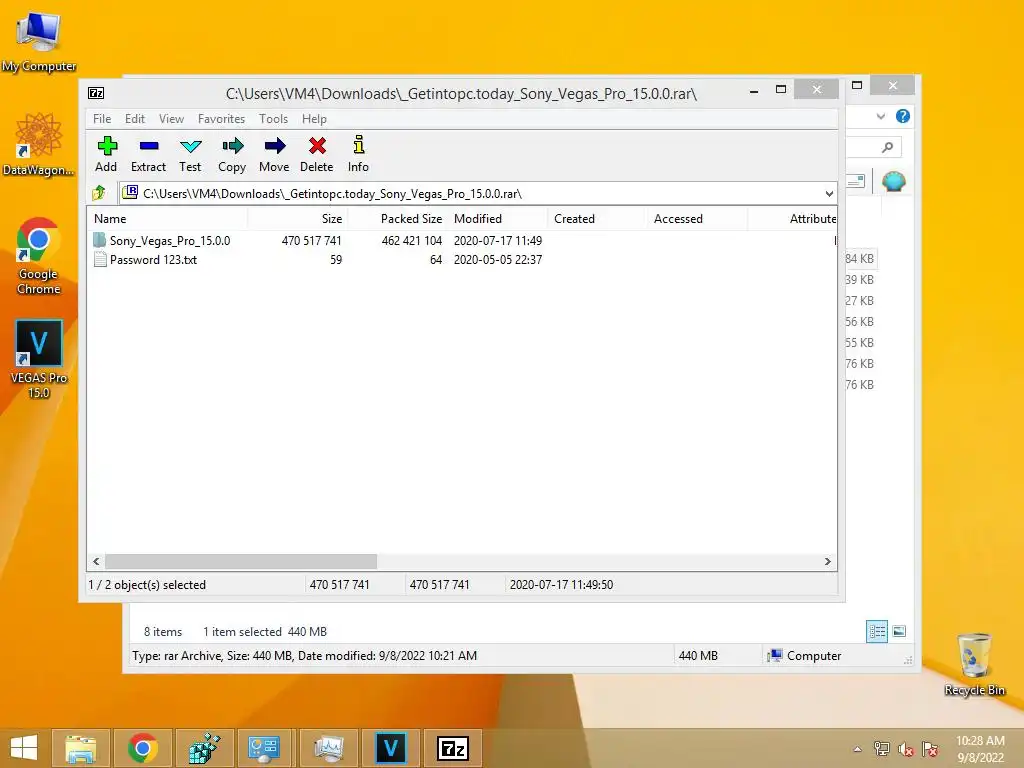Click the scrollbar right arrow
The width and height of the screenshot is (1024, 768).
827,562
